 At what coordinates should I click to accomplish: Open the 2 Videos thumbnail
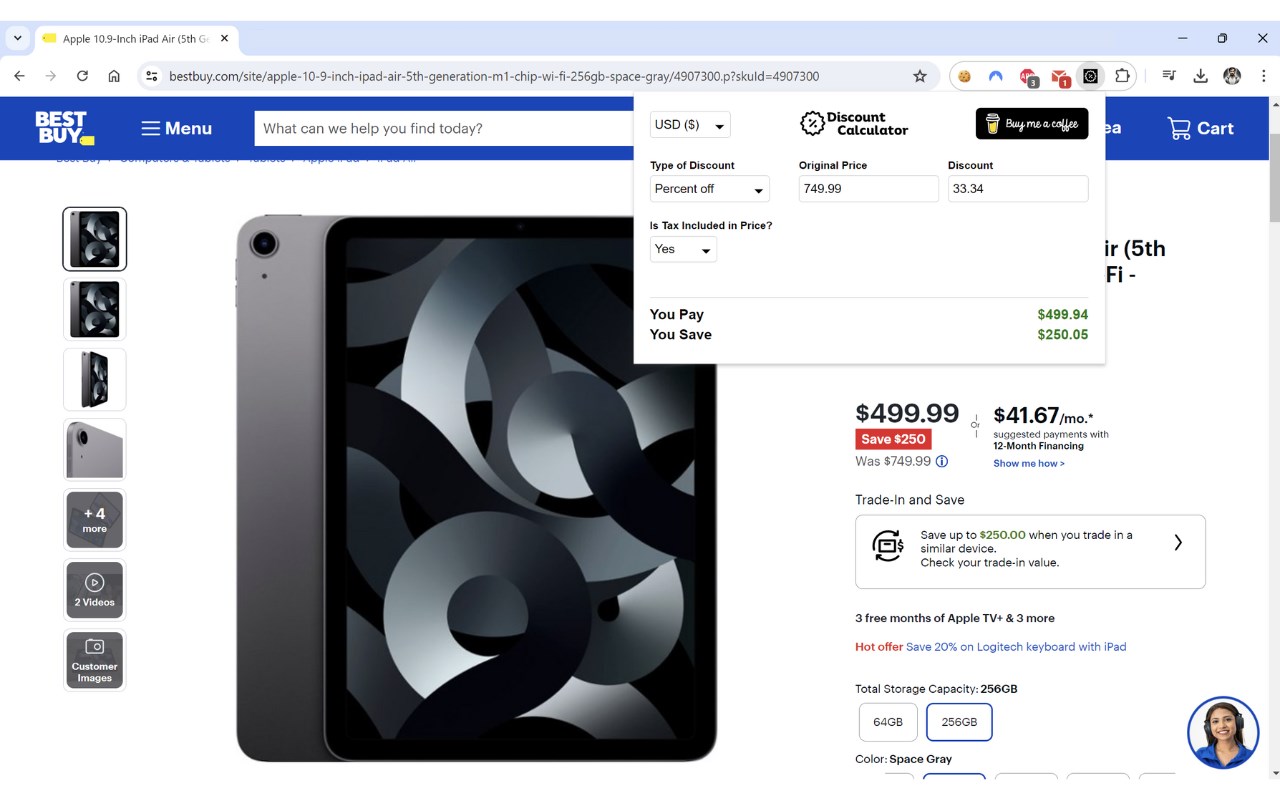(x=95, y=590)
